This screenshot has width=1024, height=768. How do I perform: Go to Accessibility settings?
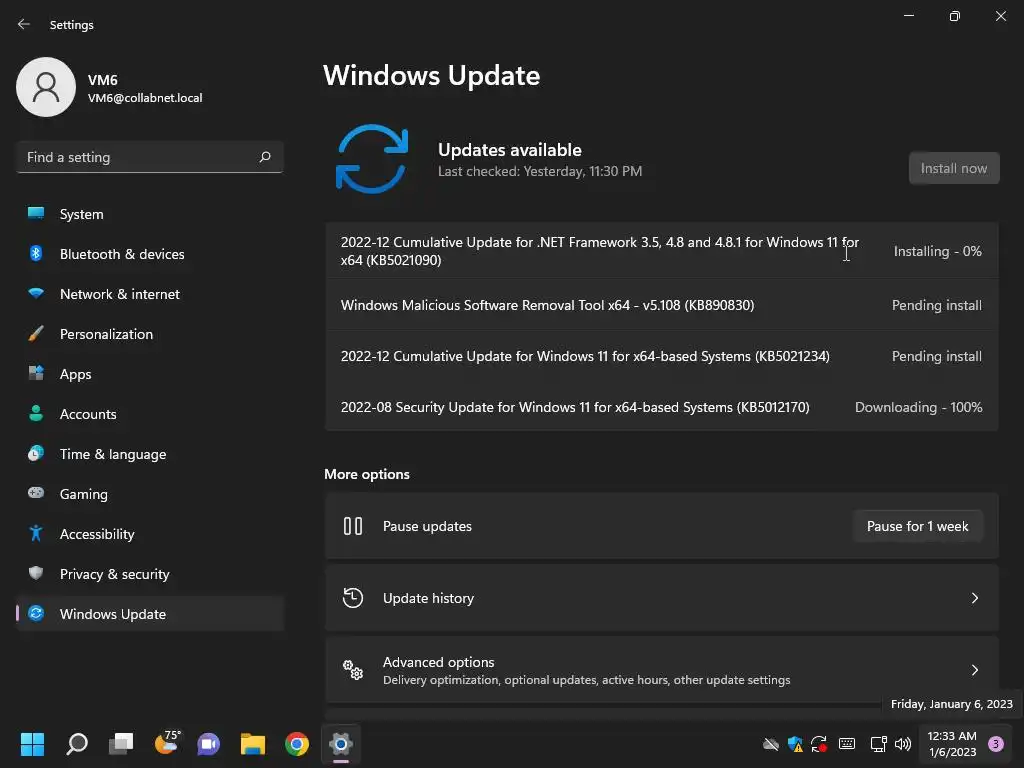[150, 534]
